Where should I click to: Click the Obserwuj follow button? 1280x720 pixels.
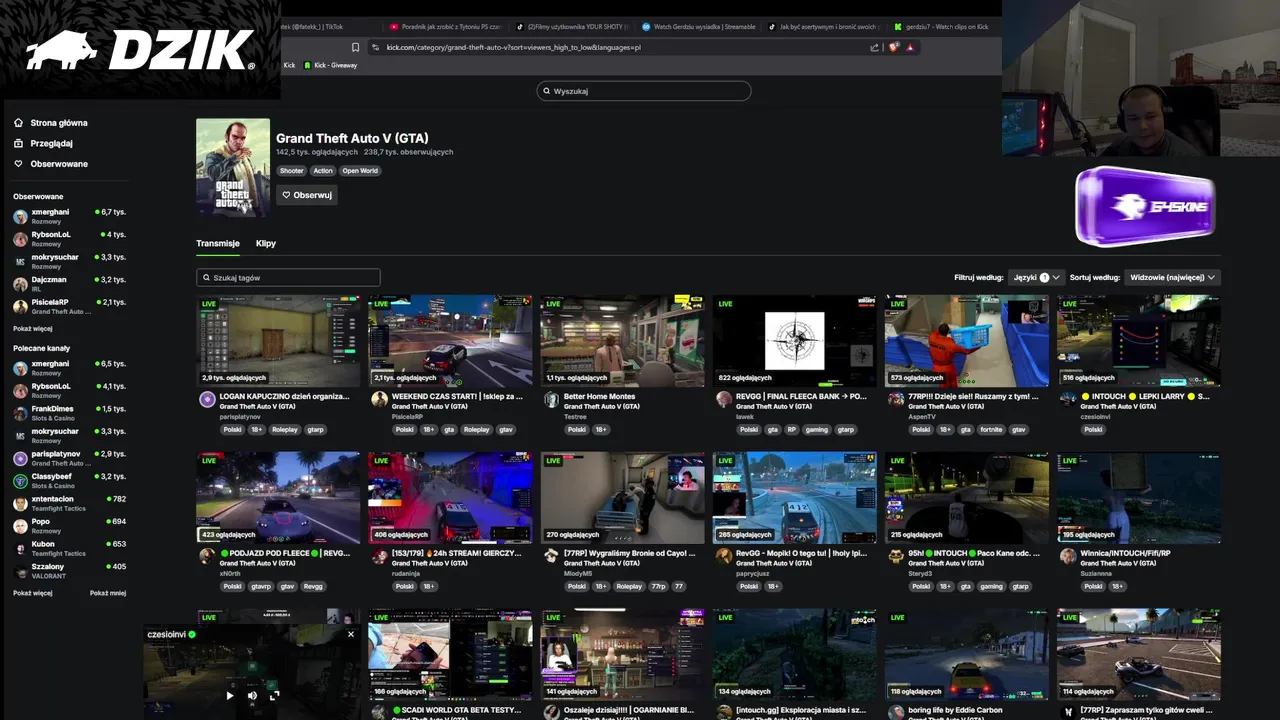click(306, 195)
